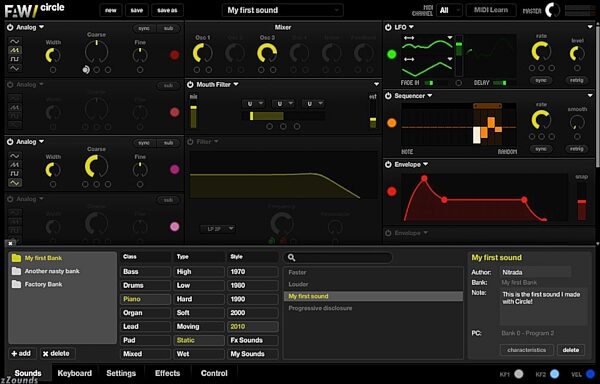Click the Osc 3 mixer knob
Image resolution: width=600 pixels, height=384 pixels.
267,53
